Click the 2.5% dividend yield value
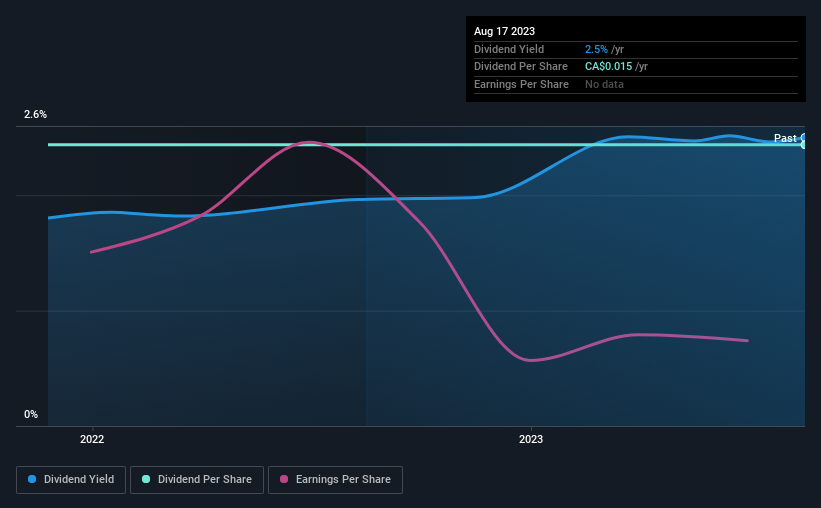 point(596,49)
